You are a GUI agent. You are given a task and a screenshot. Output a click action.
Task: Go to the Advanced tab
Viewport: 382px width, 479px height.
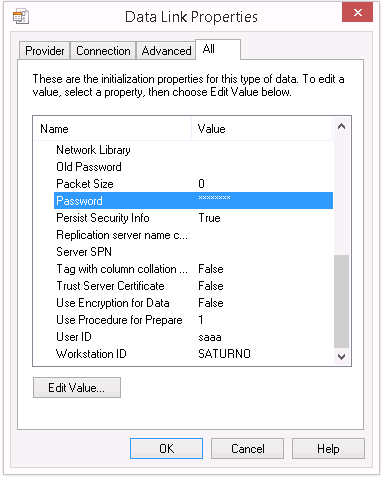[166, 51]
